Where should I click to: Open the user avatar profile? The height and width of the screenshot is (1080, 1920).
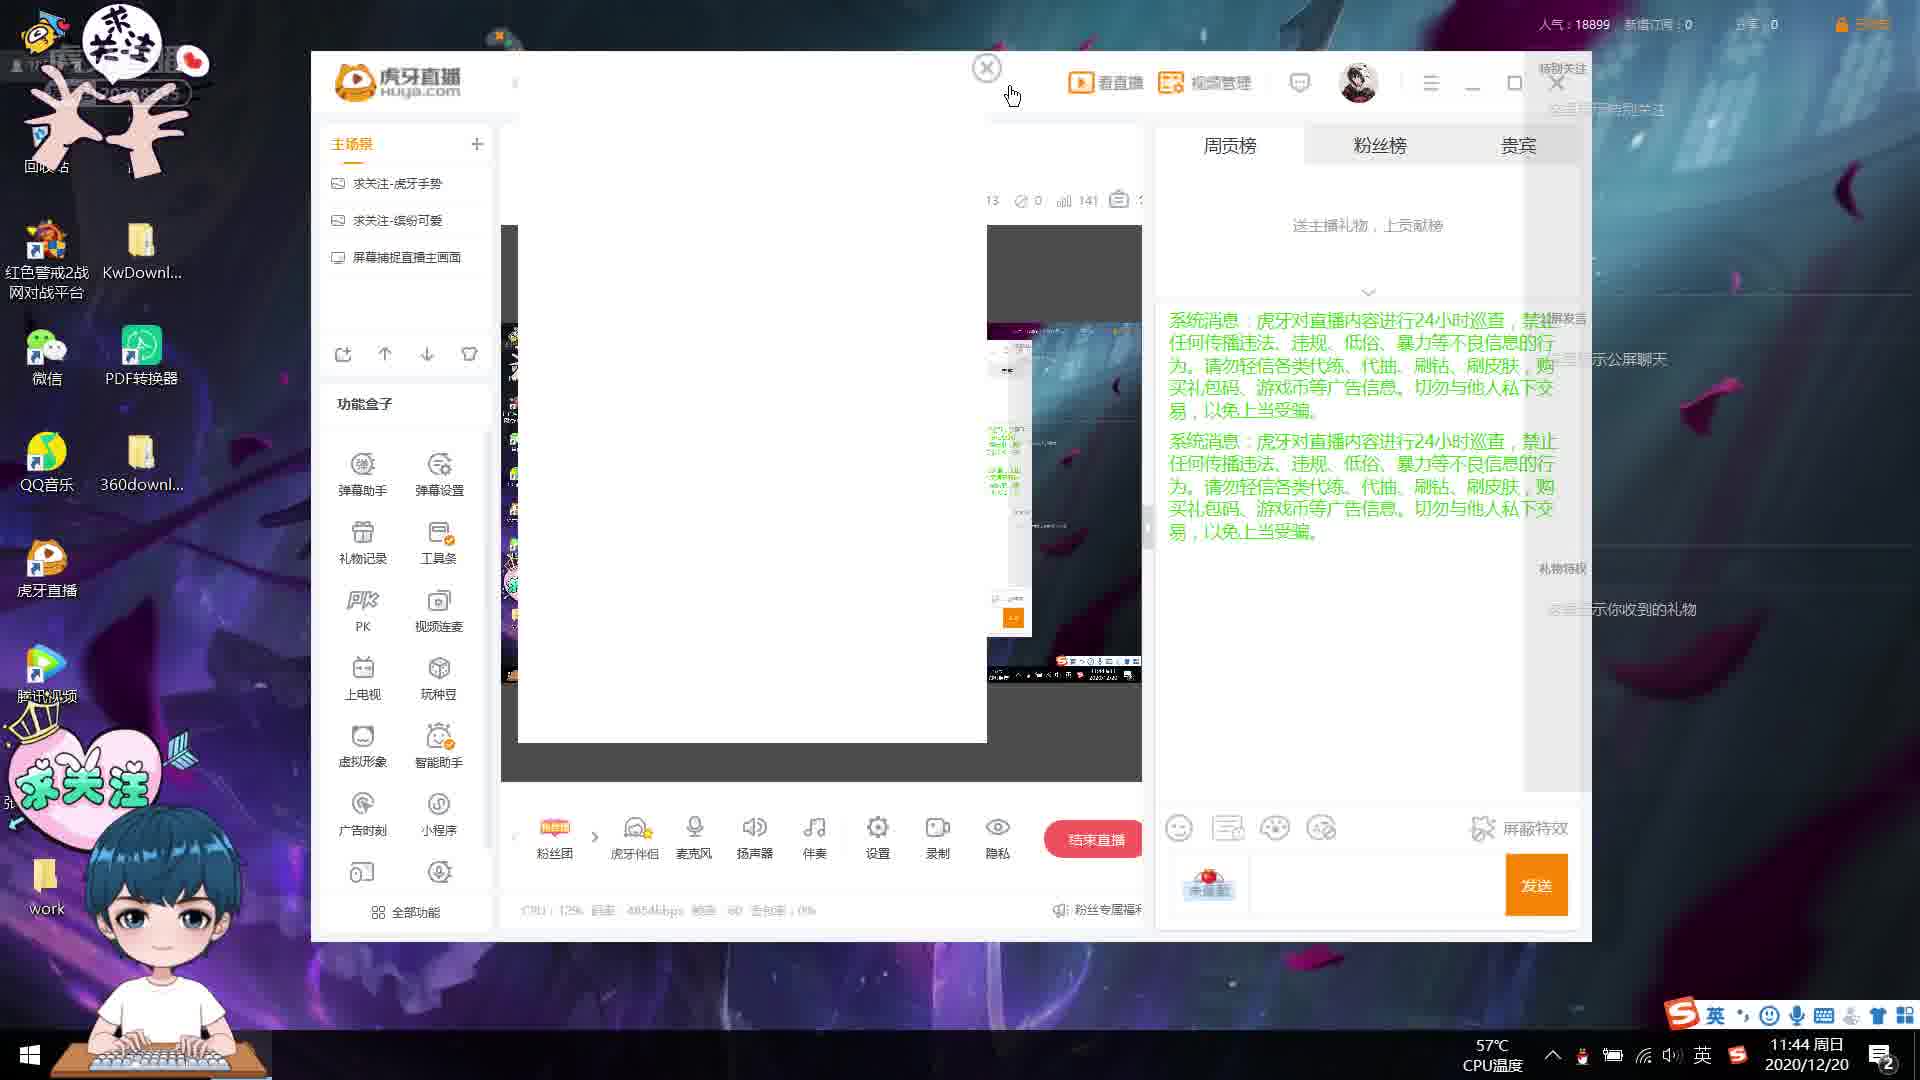pyautogui.click(x=1358, y=83)
